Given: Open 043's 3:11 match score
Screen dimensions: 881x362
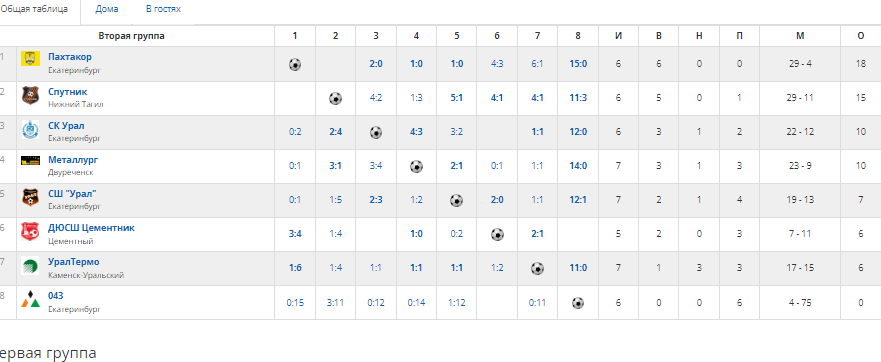Looking at the screenshot, I should pyautogui.click(x=335, y=303).
